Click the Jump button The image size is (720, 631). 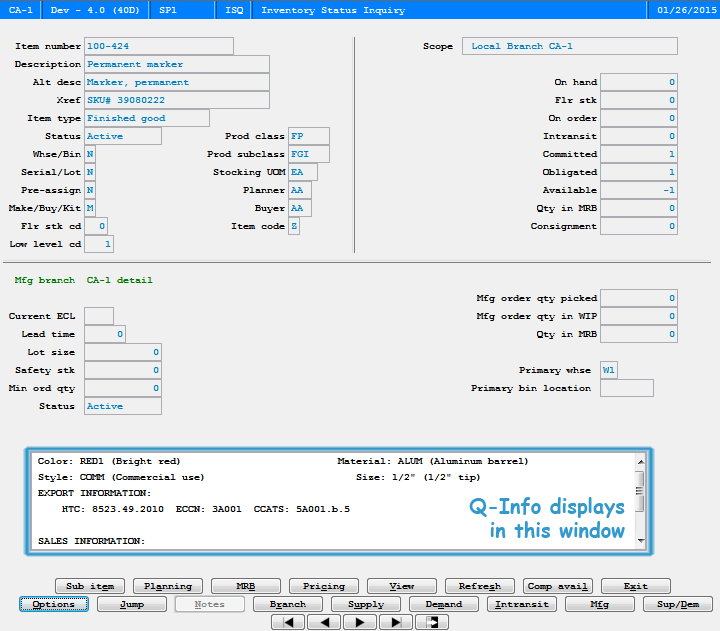coord(132,604)
